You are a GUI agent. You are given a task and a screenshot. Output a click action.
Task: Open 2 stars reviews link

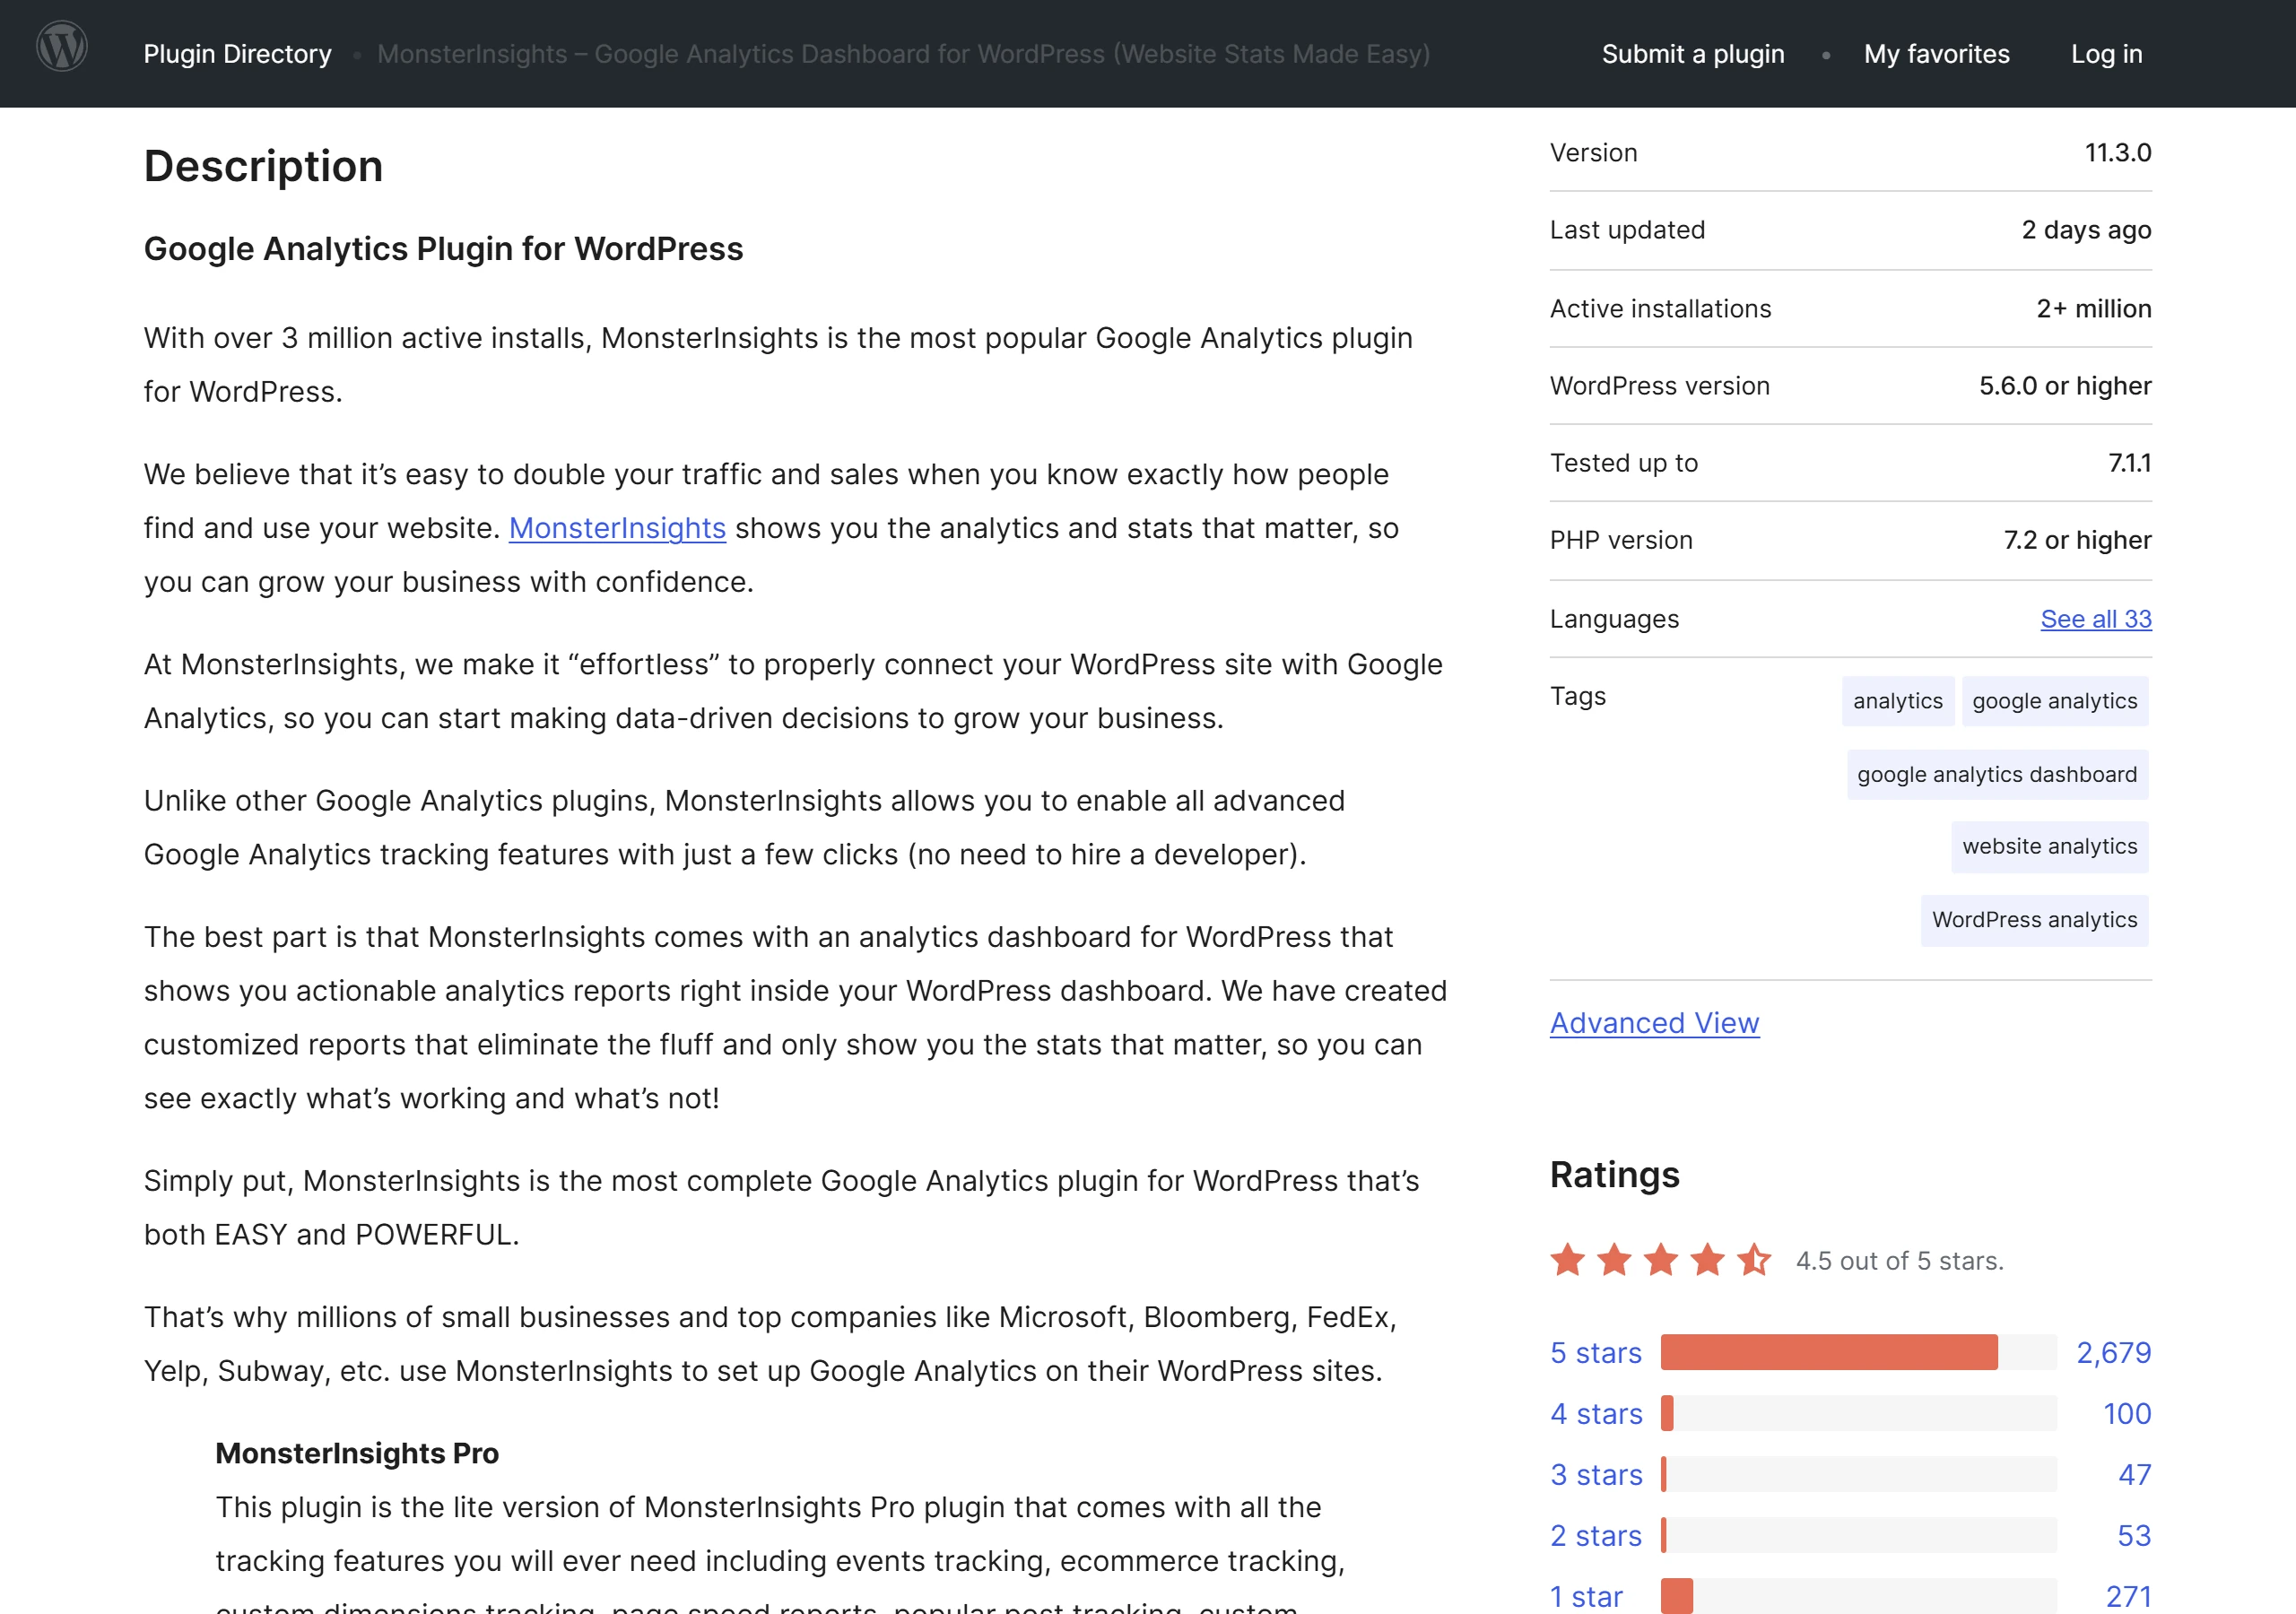1596,1535
